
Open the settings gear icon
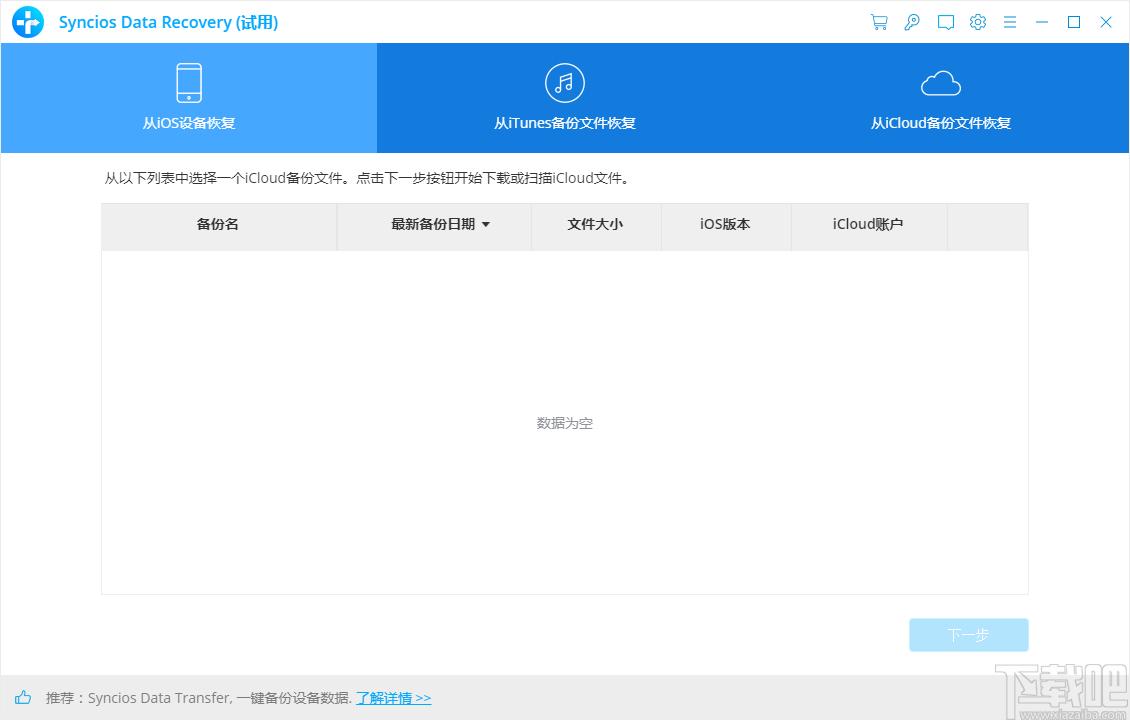978,22
